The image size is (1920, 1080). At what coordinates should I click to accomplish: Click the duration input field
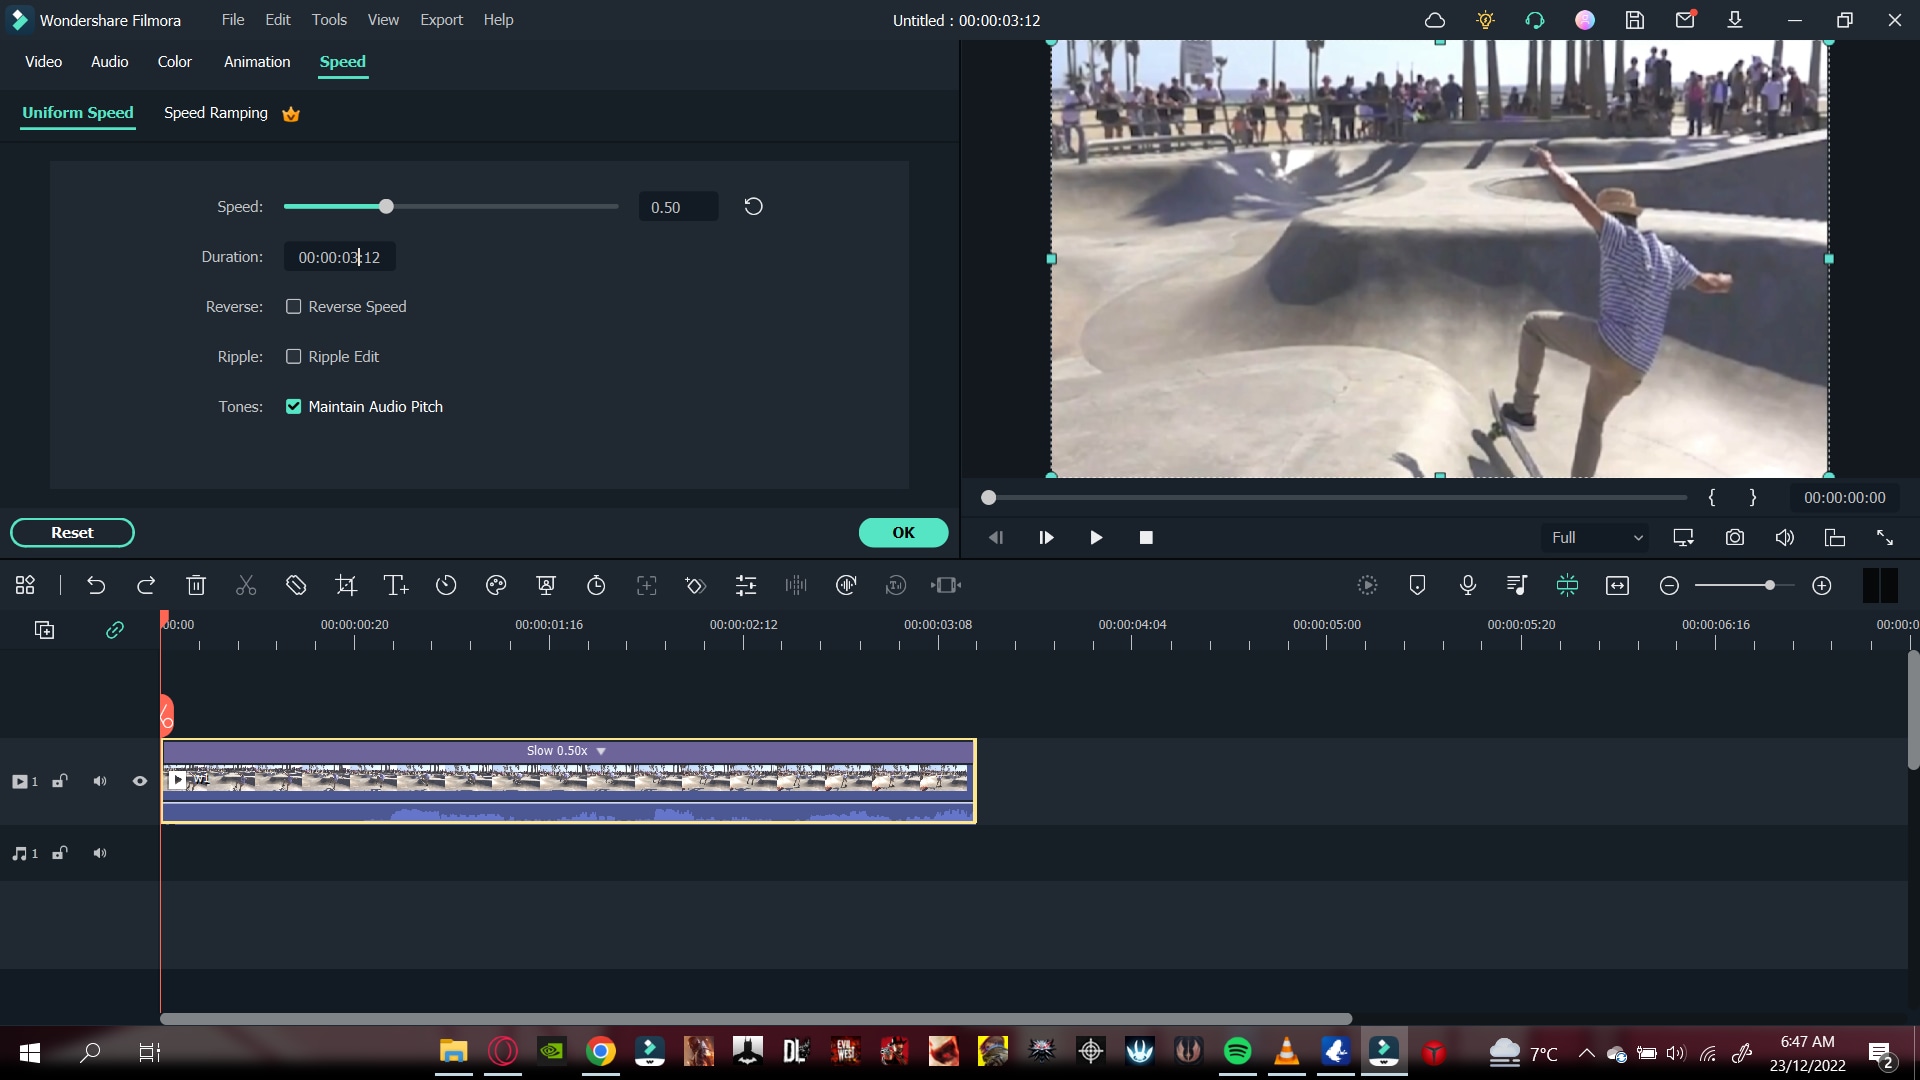[x=339, y=257]
